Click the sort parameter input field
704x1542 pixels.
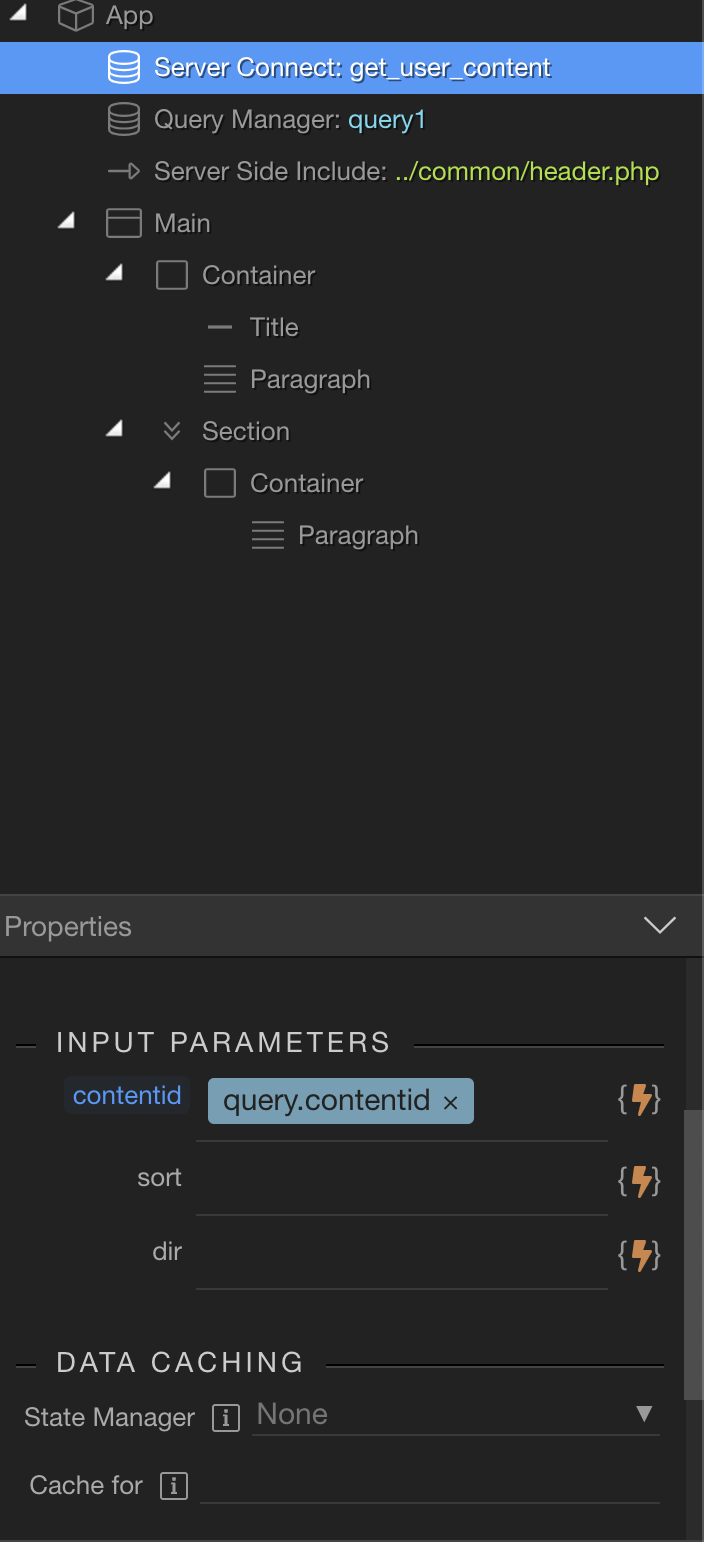[x=402, y=1180]
